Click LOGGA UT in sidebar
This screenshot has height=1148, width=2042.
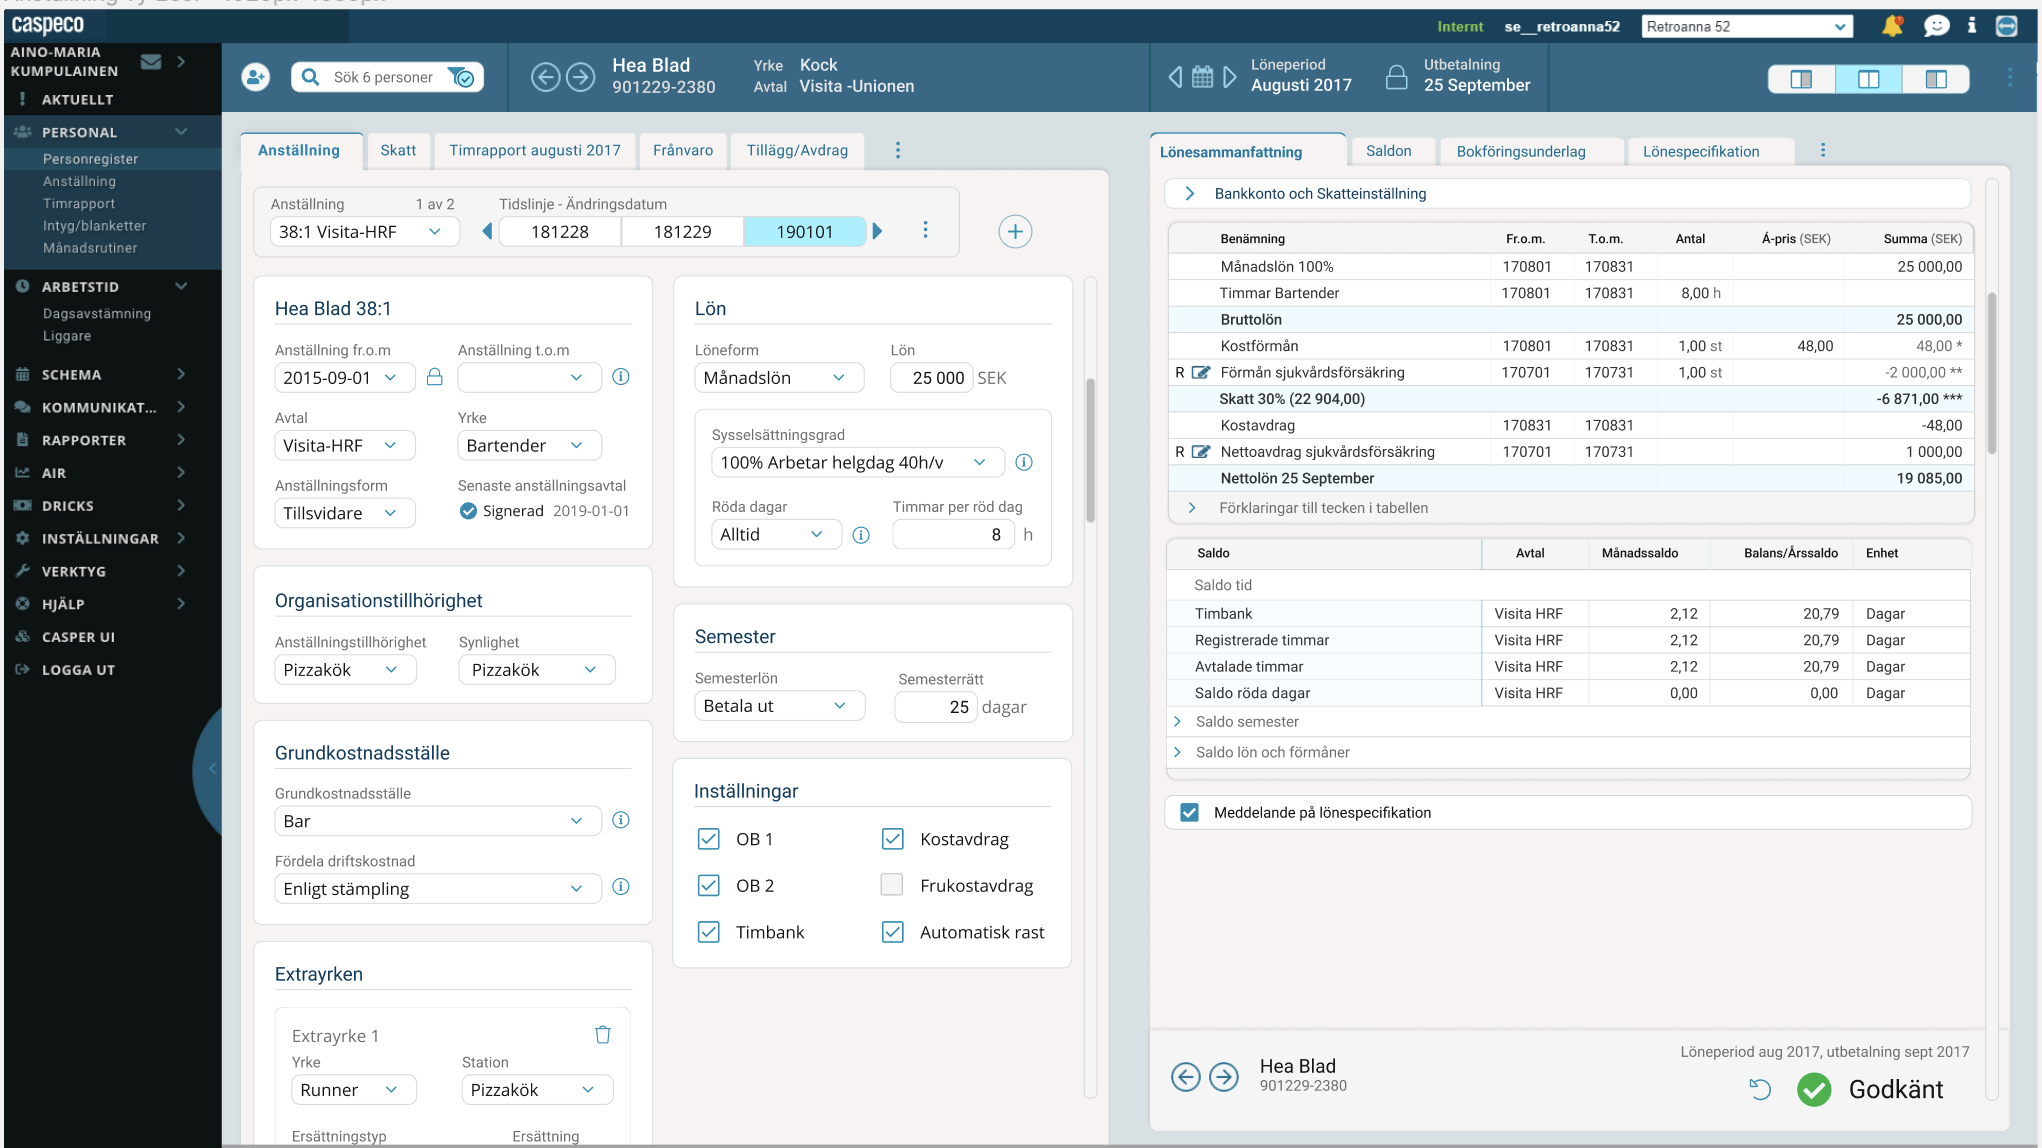click(78, 670)
